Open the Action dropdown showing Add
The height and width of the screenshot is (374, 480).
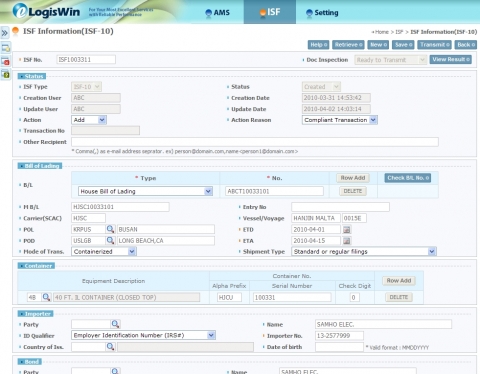89,120
